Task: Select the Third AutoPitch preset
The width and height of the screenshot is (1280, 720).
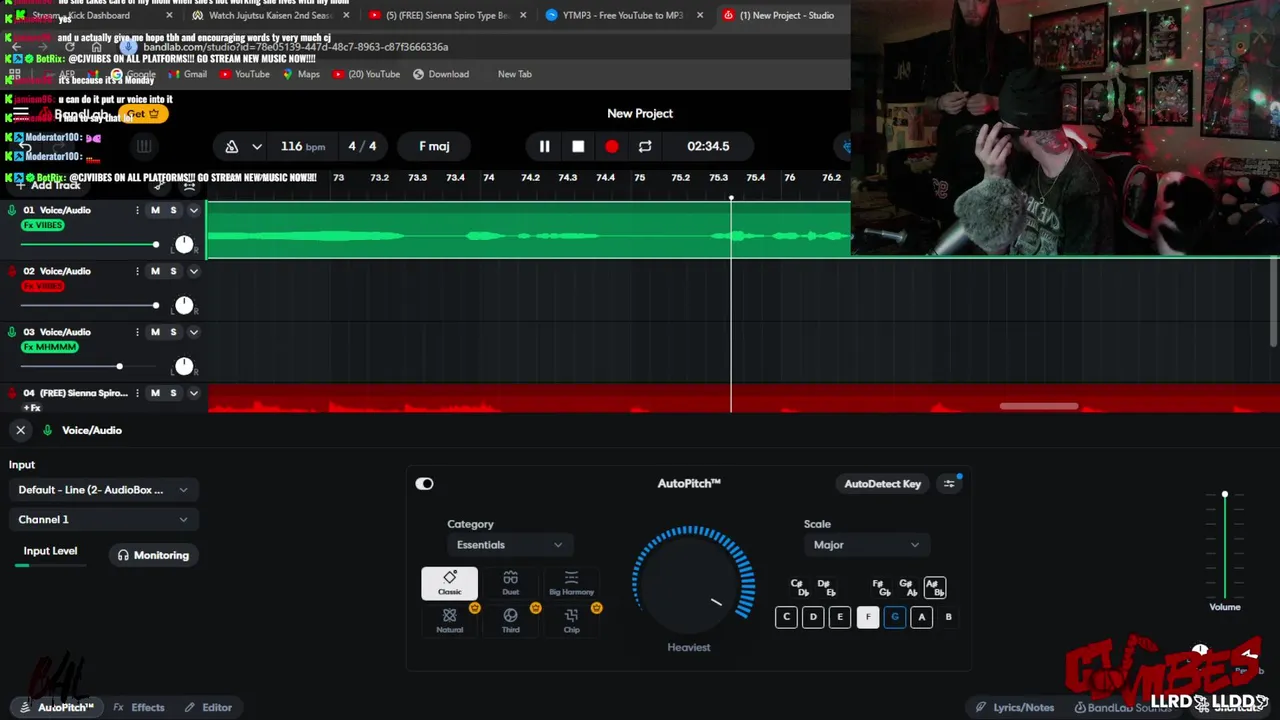Action: [510, 620]
